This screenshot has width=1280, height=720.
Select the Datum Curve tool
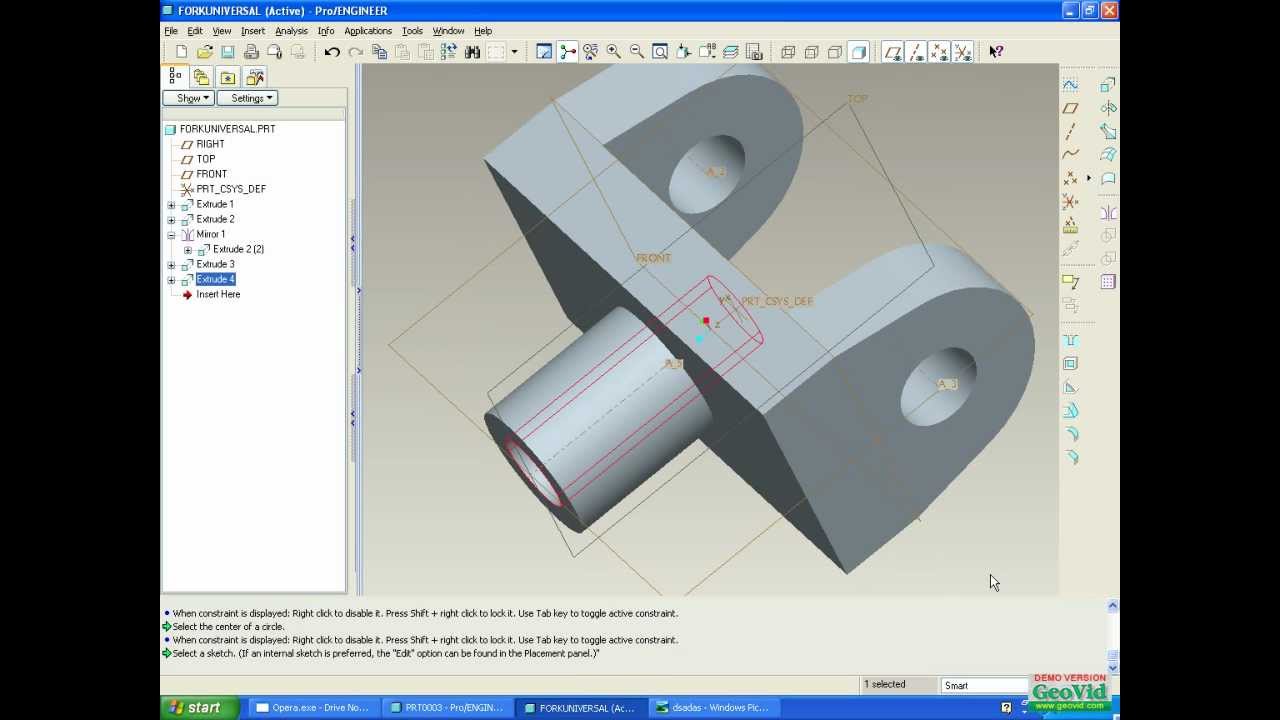[x=1070, y=154]
